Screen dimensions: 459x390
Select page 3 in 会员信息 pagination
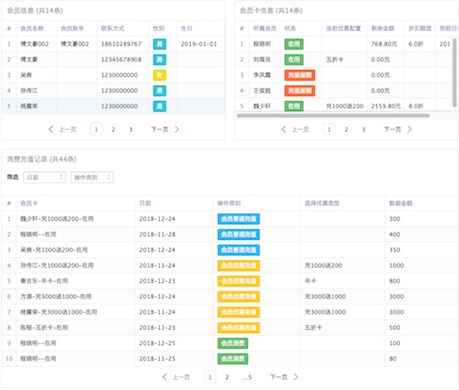[x=131, y=129]
